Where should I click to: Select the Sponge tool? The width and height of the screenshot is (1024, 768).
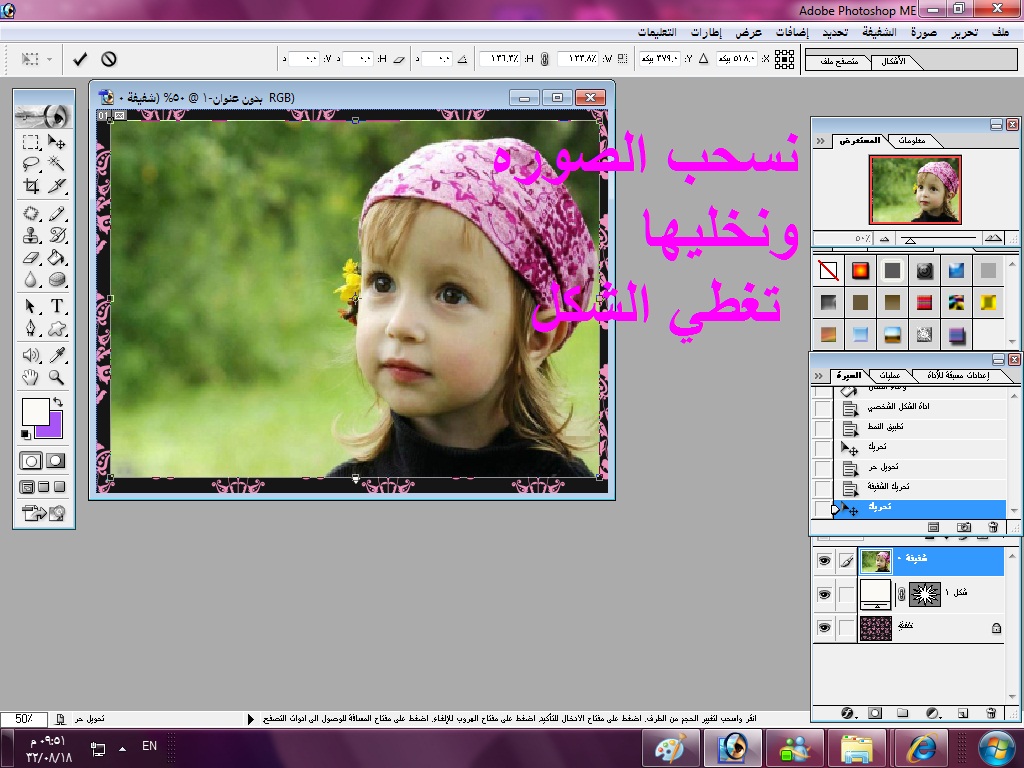tap(57, 280)
